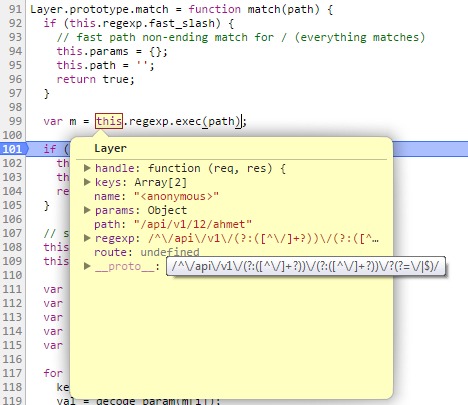Click 'var' keyword on line 111
468x405 pixels.
(53, 289)
